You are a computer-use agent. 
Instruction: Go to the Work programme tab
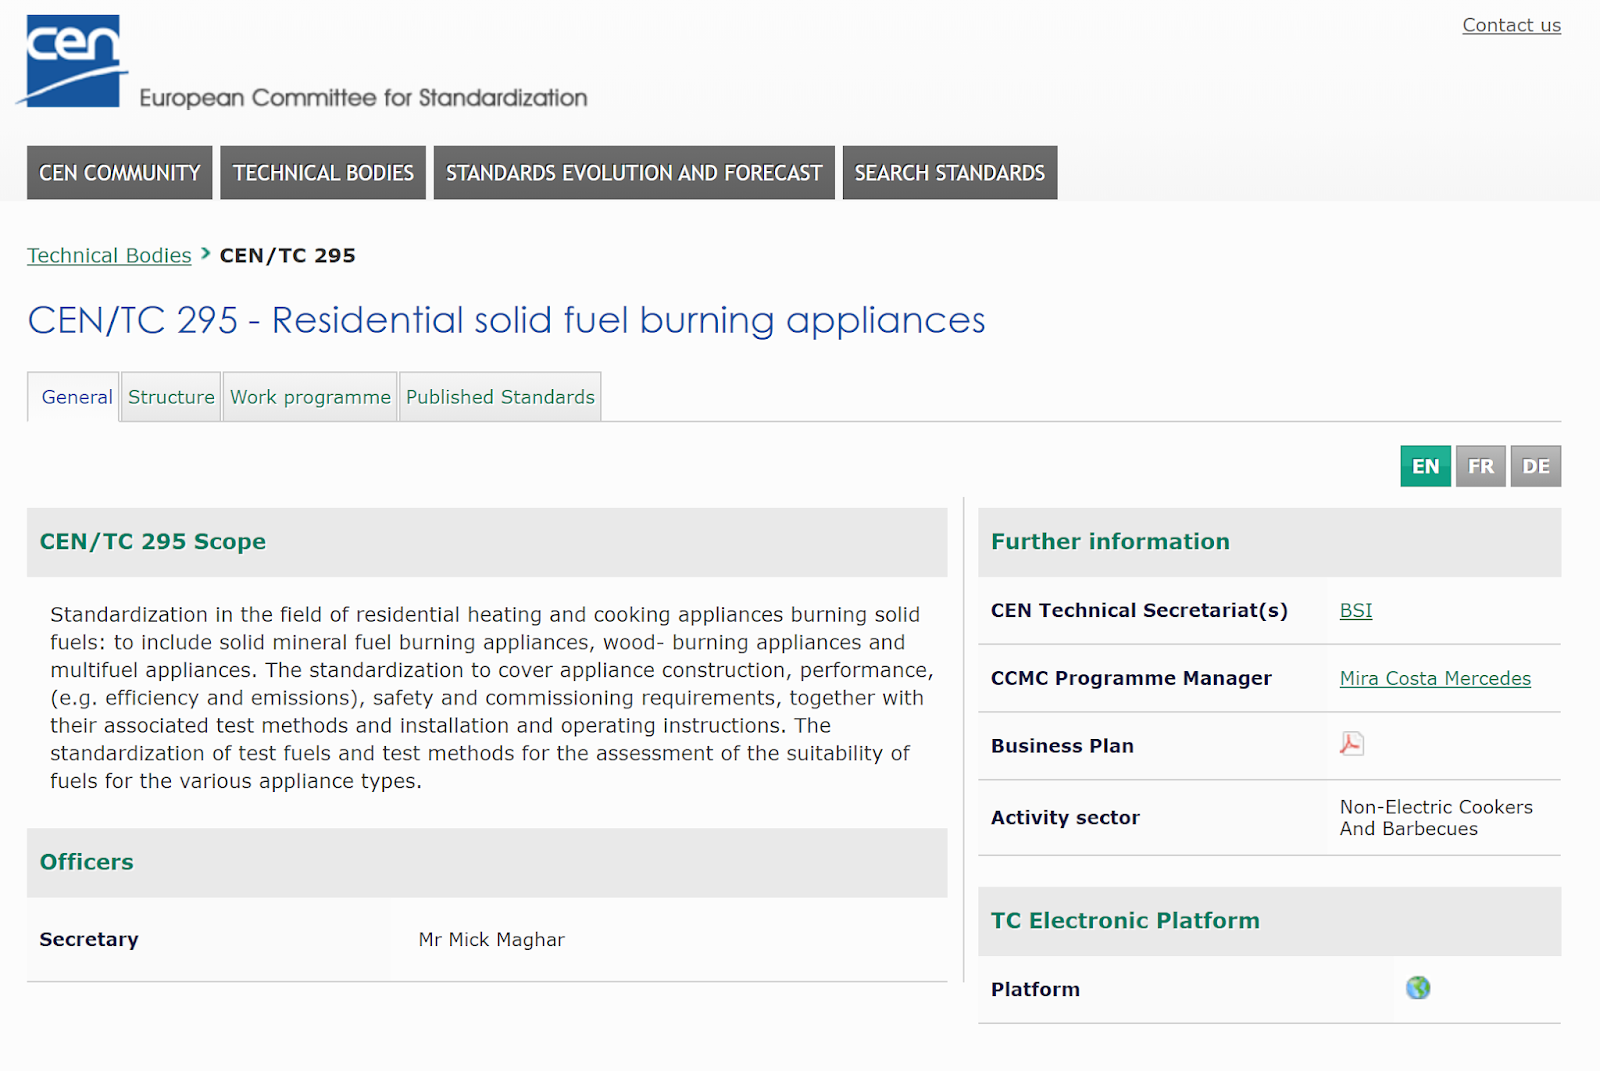pos(310,397)
